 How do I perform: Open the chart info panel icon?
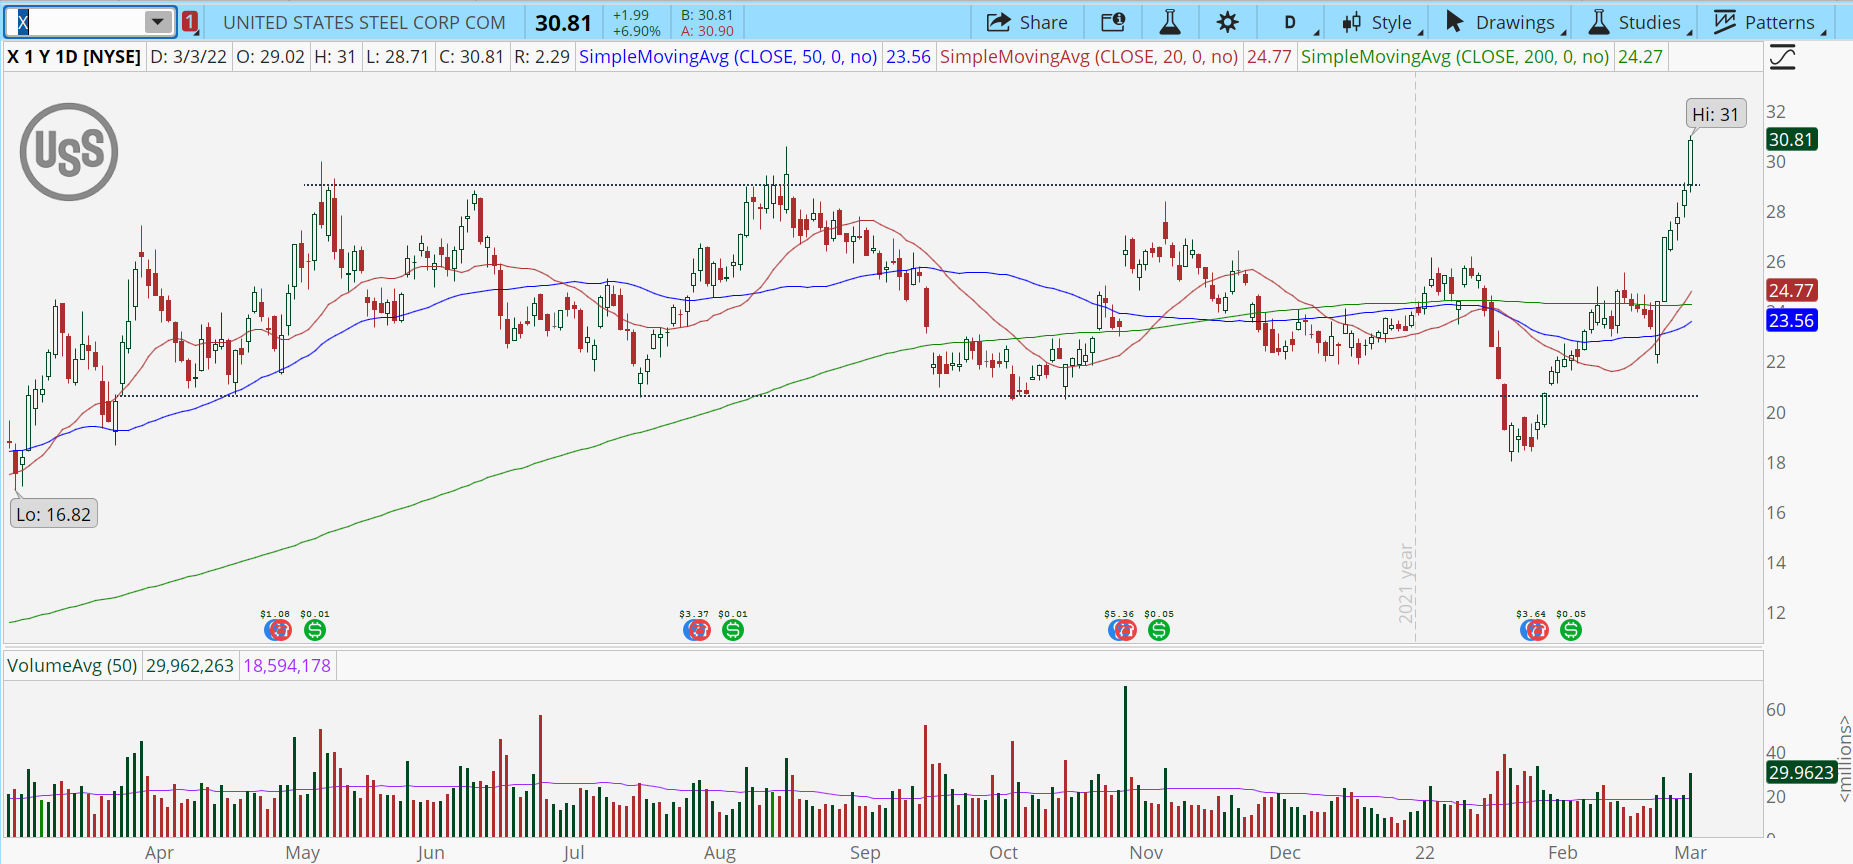tap(1113, 22)
